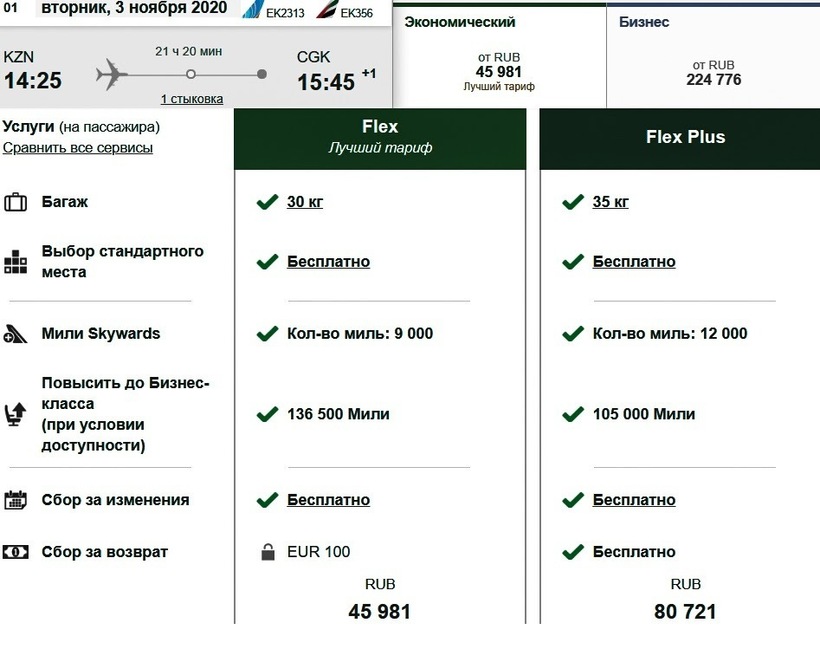Click the 30 кг baggage link under Flex
820x662 pixels.
(305, 202)
